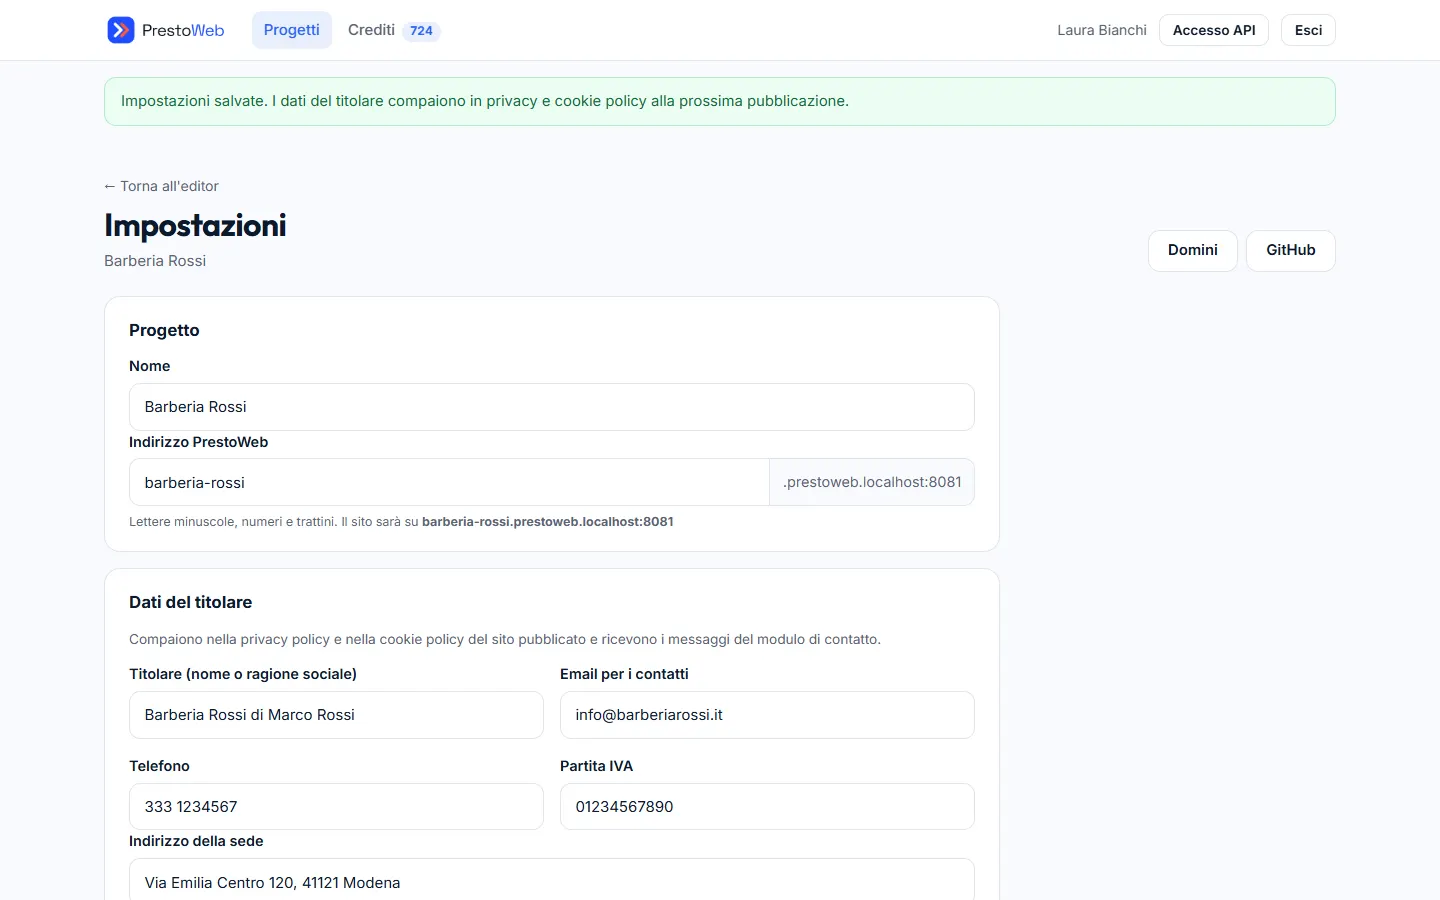Click the bold barberia-rossi.prestoweb.localhost:8081 hint address
The image size is (1440, 900).
pyautogui.click(x=548, y=522)
